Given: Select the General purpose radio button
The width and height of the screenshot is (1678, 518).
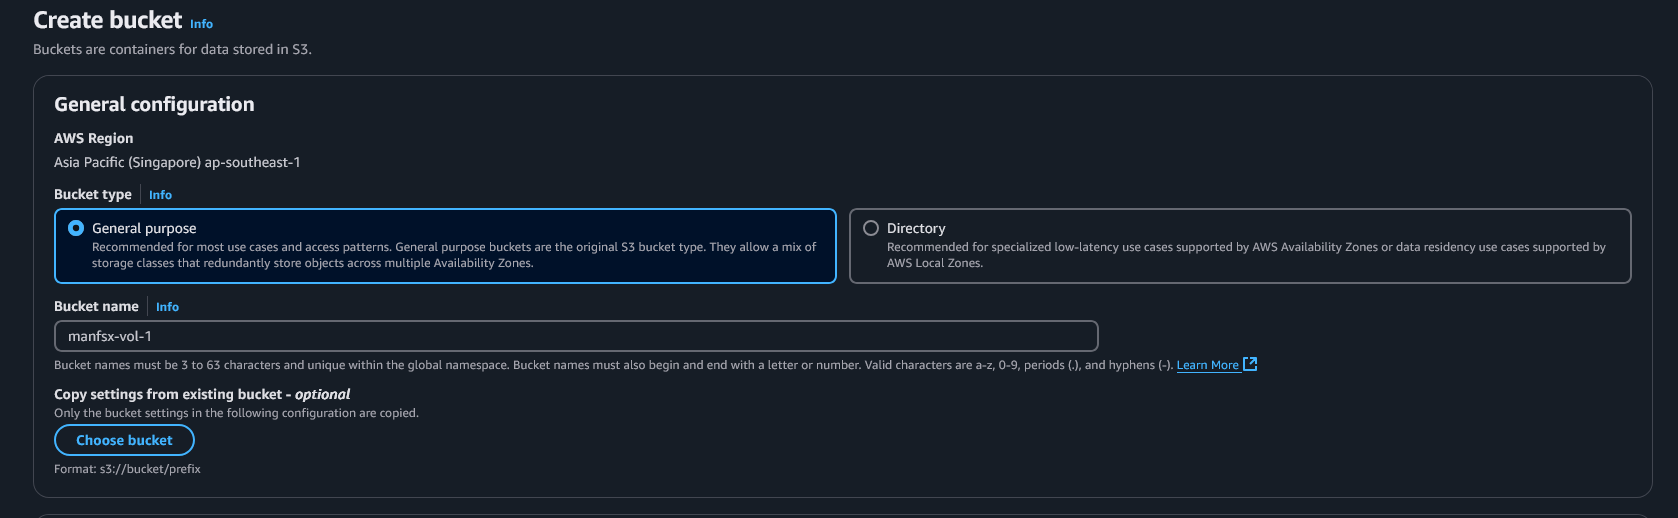Looking at the screenshot, I should pyautogui.click(x=76, y=228).
